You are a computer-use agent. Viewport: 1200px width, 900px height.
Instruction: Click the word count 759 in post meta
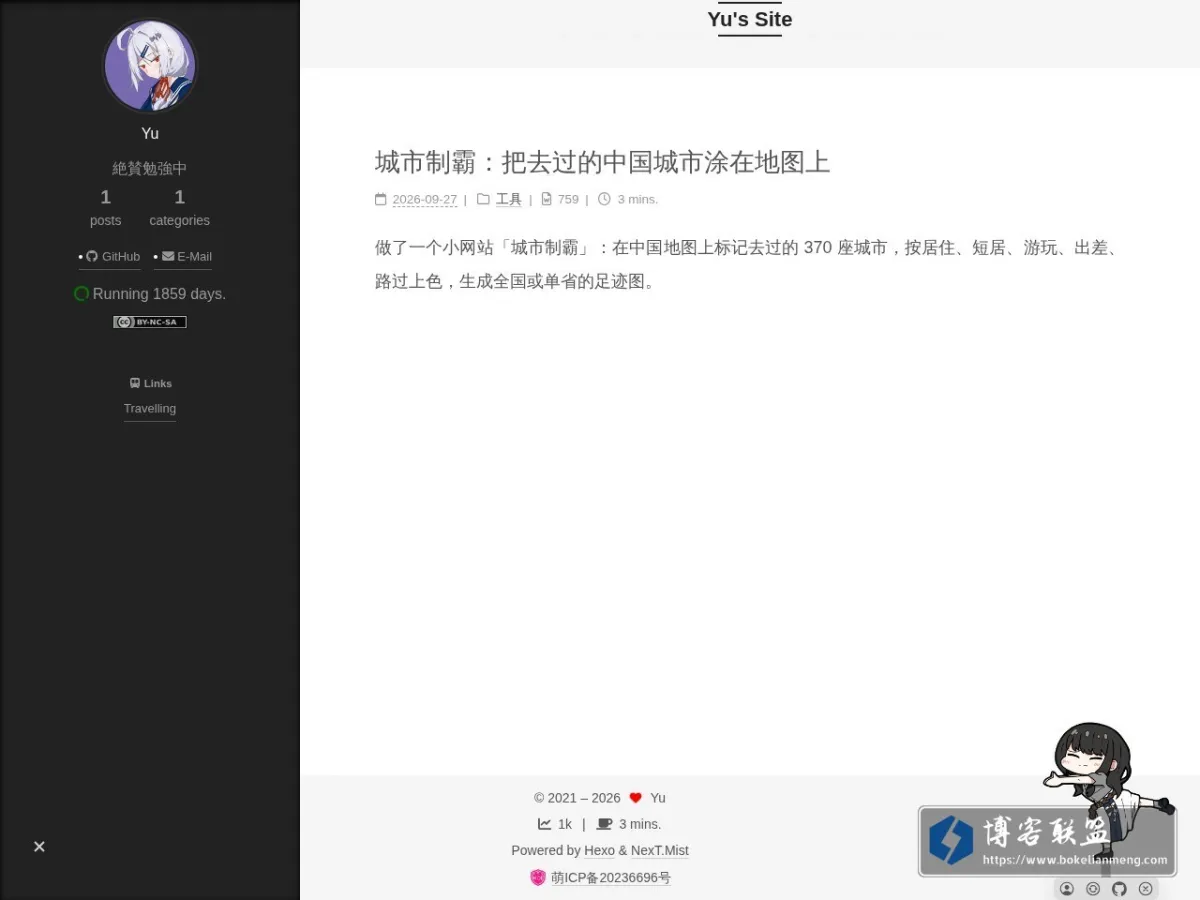pos(568,200)
